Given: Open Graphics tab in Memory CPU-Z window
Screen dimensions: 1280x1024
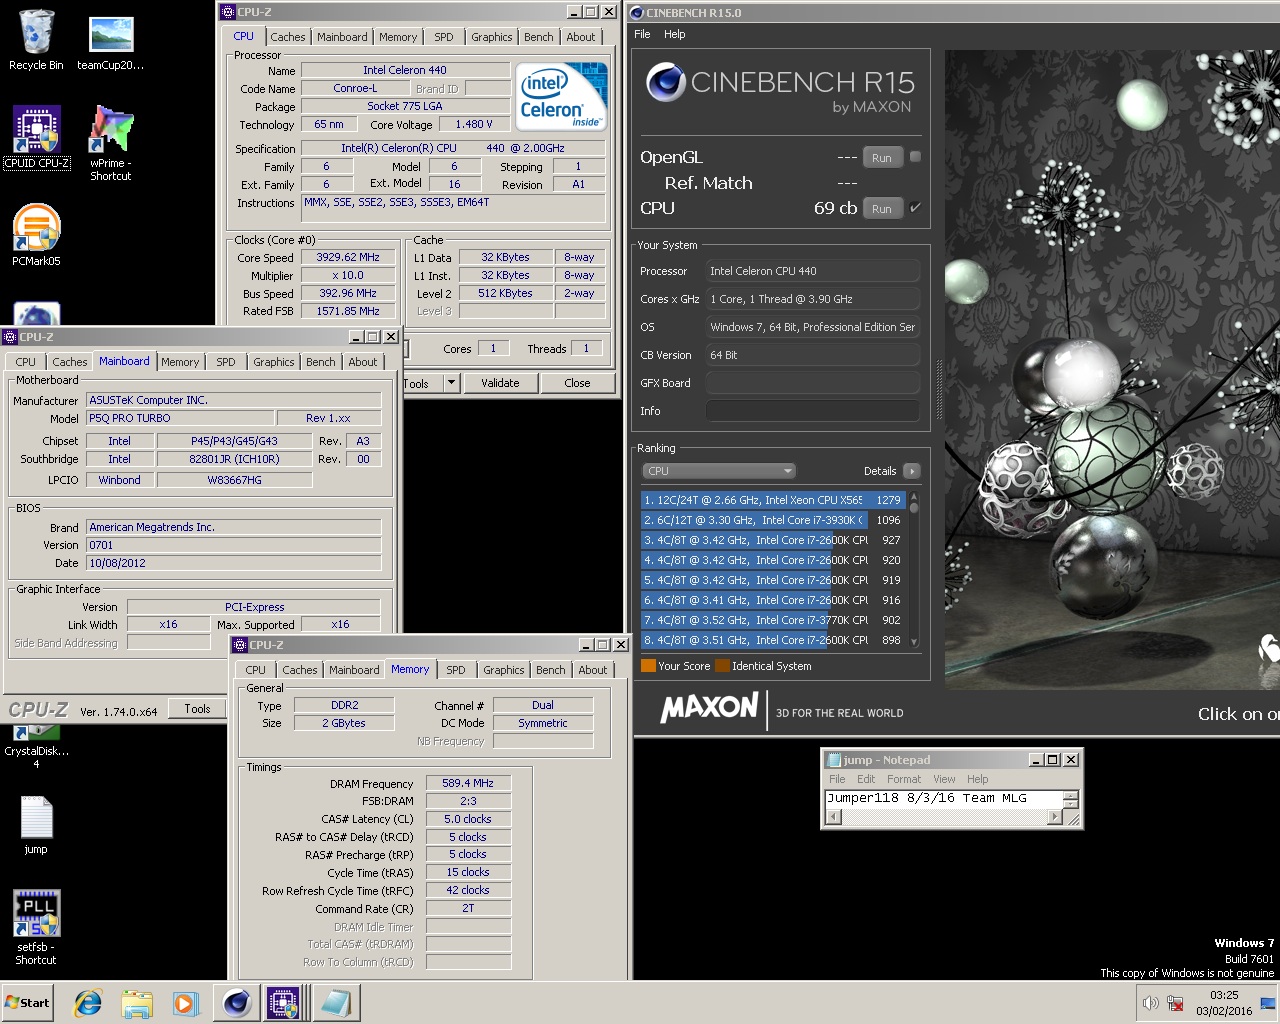Looking at the screenshot, I should [x=503, y=670].
